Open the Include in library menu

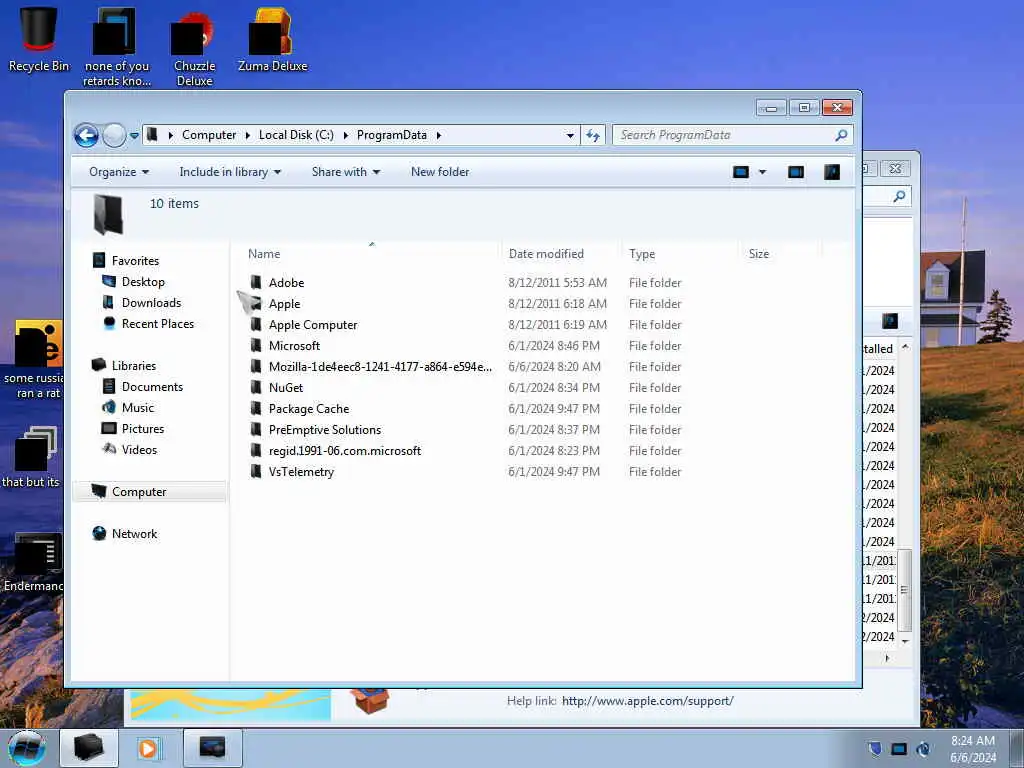coord(230,172)
